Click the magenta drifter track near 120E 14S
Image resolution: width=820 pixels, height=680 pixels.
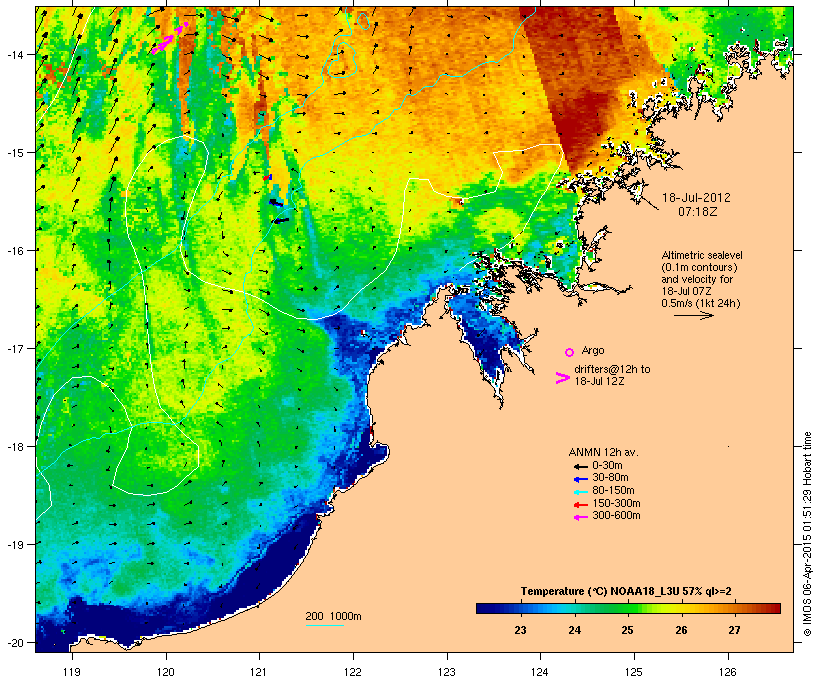tap(169, 39)
